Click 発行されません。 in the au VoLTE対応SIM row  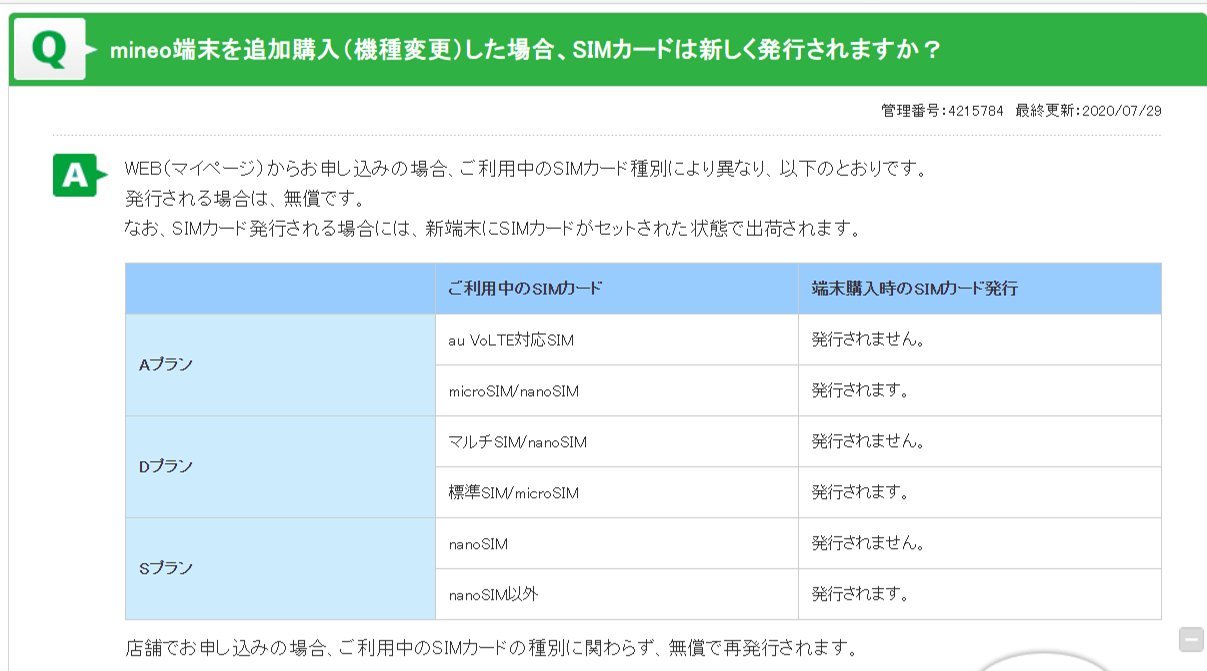pos(868,340)
